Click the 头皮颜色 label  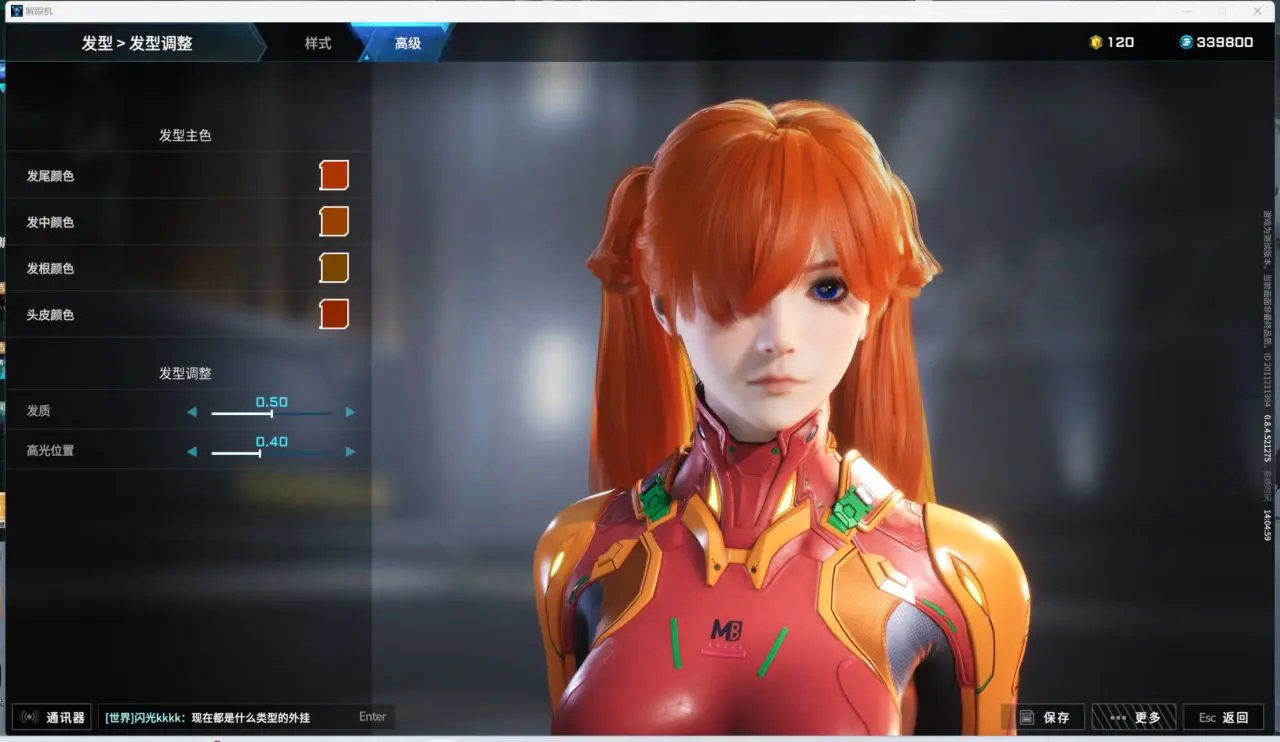point(50,314)
